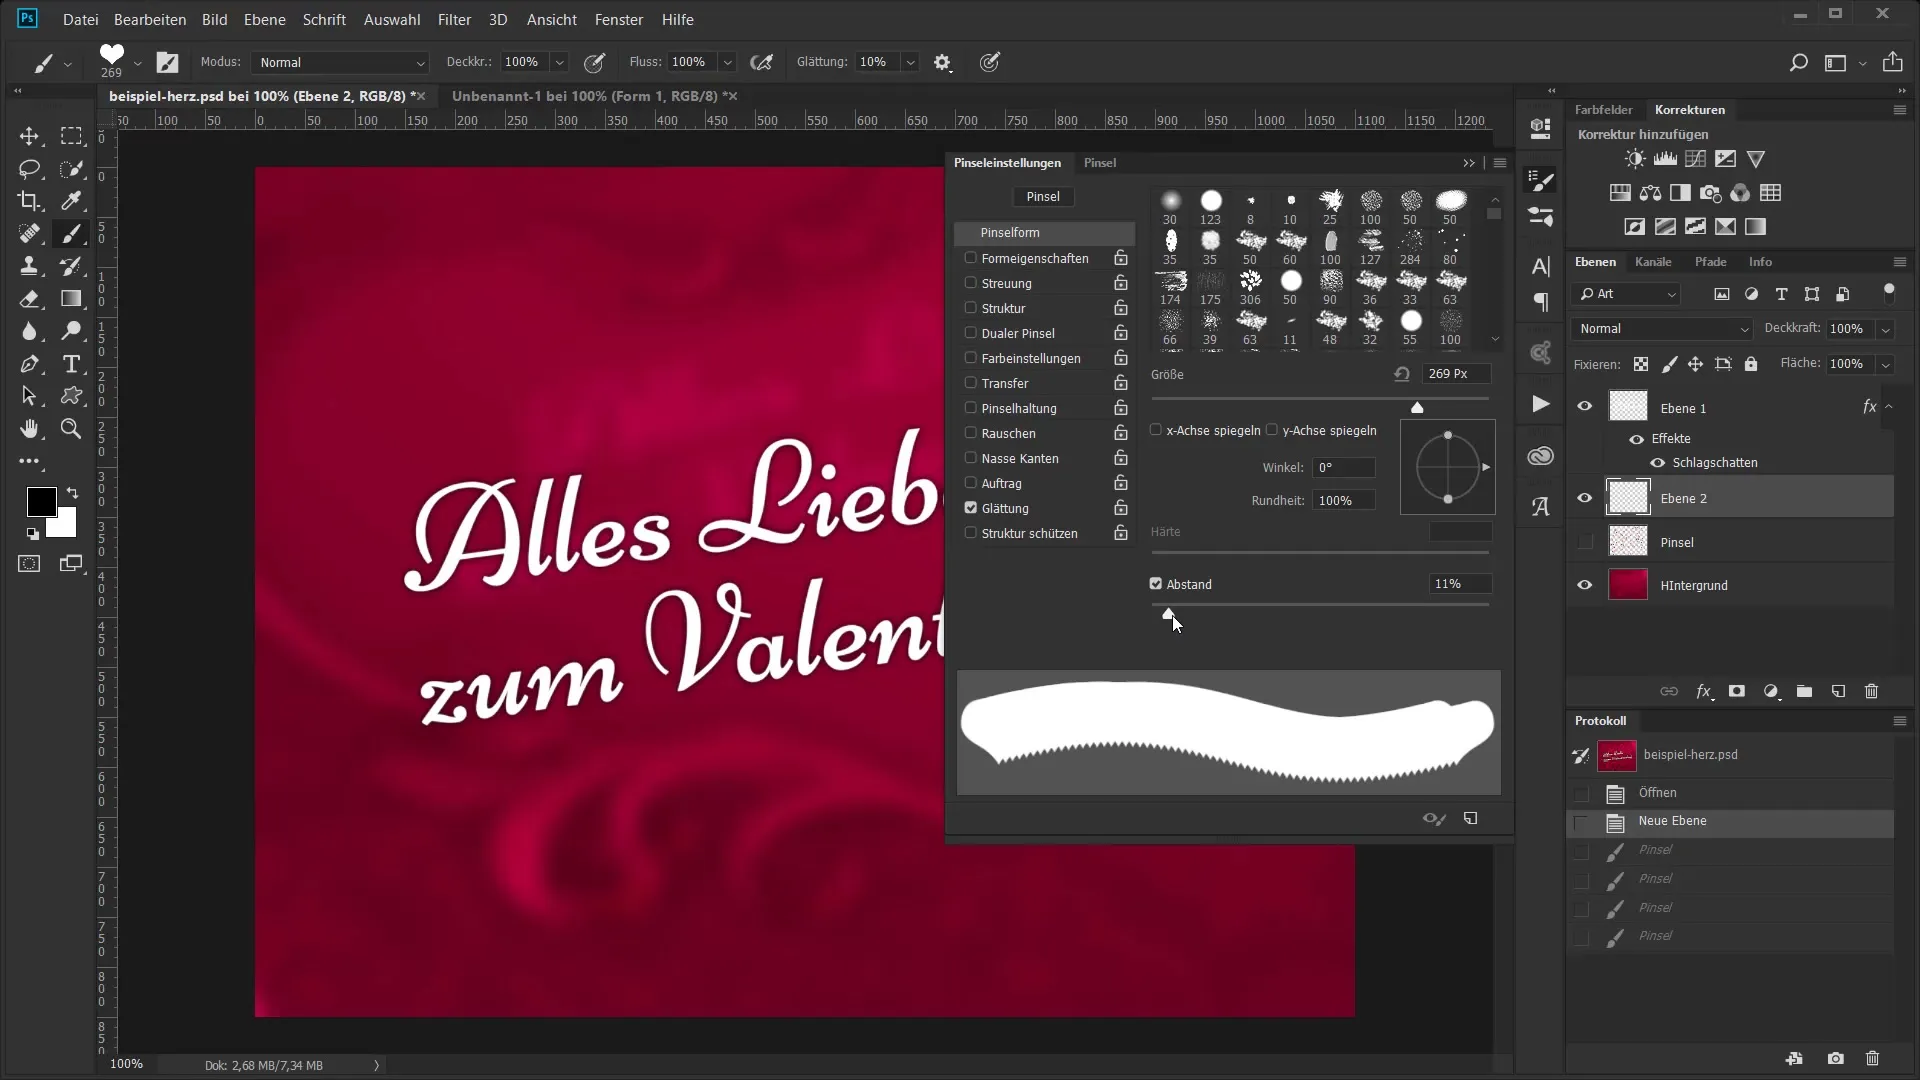Select the Crop tool
The width and height of the screenshot is (1920, 1080).
(x=29, y=201)
